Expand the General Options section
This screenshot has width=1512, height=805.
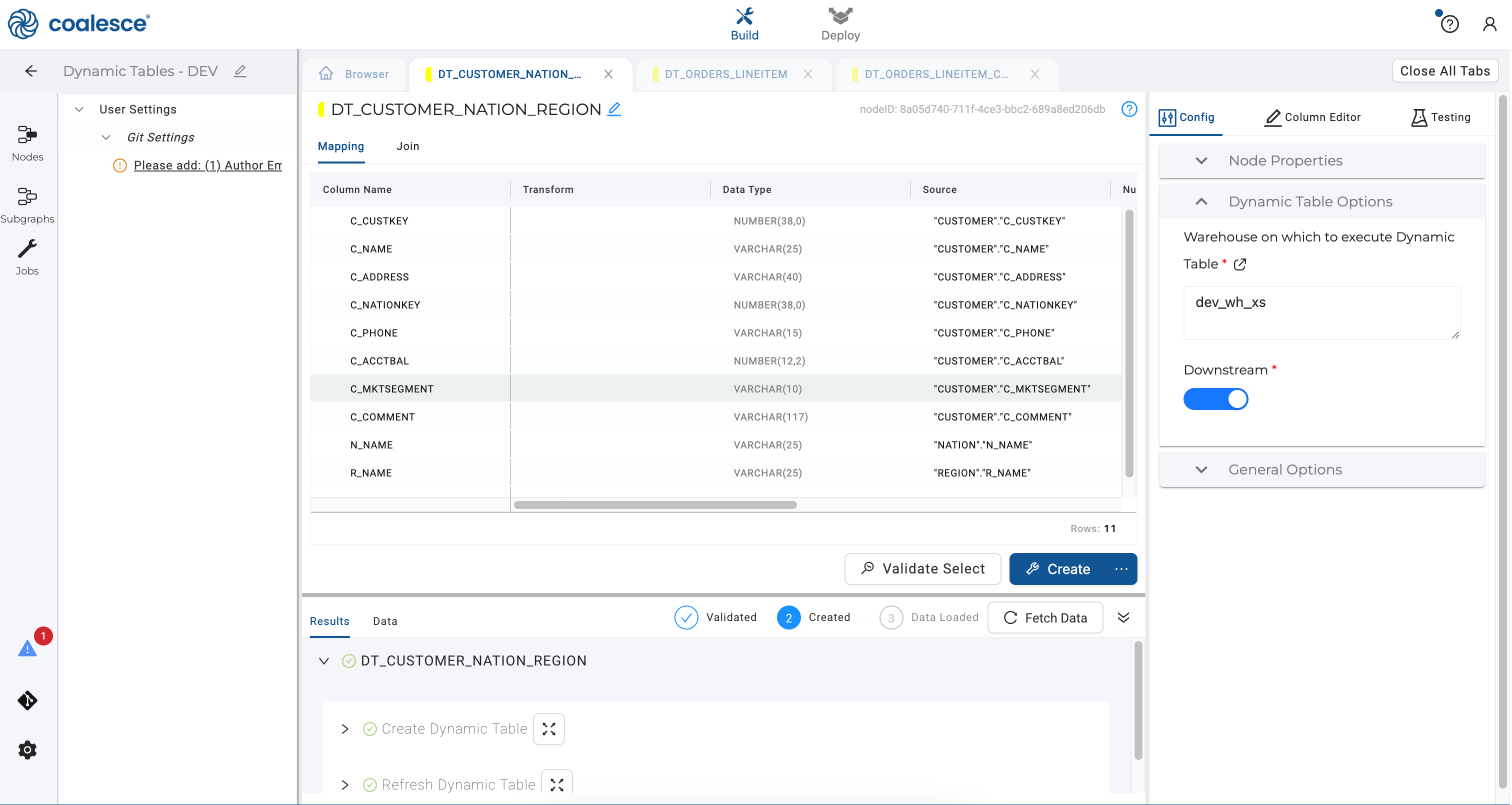coord(1284,470)
